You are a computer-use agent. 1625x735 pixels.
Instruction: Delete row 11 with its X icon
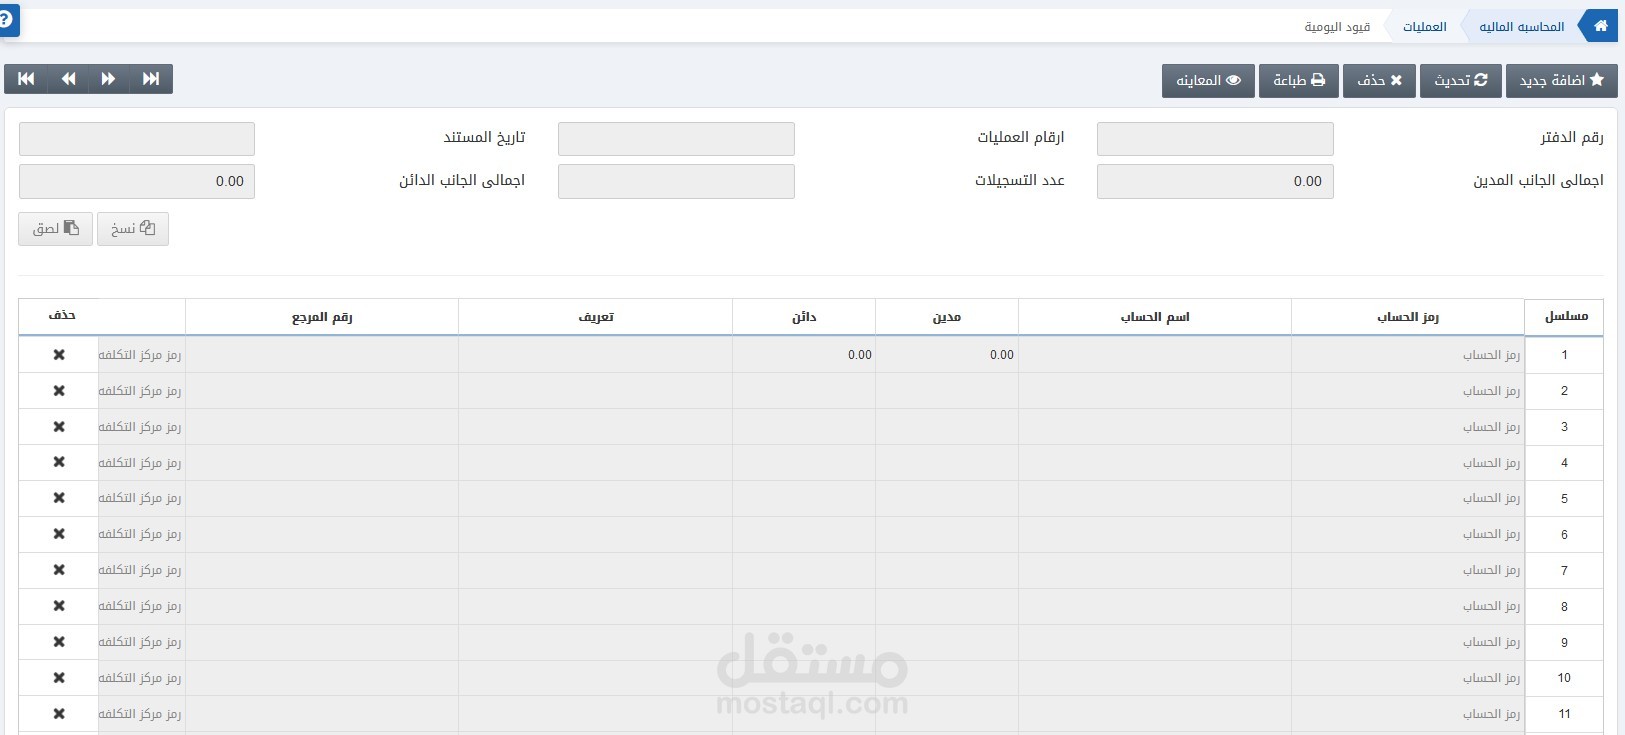[x=59, y=714]
